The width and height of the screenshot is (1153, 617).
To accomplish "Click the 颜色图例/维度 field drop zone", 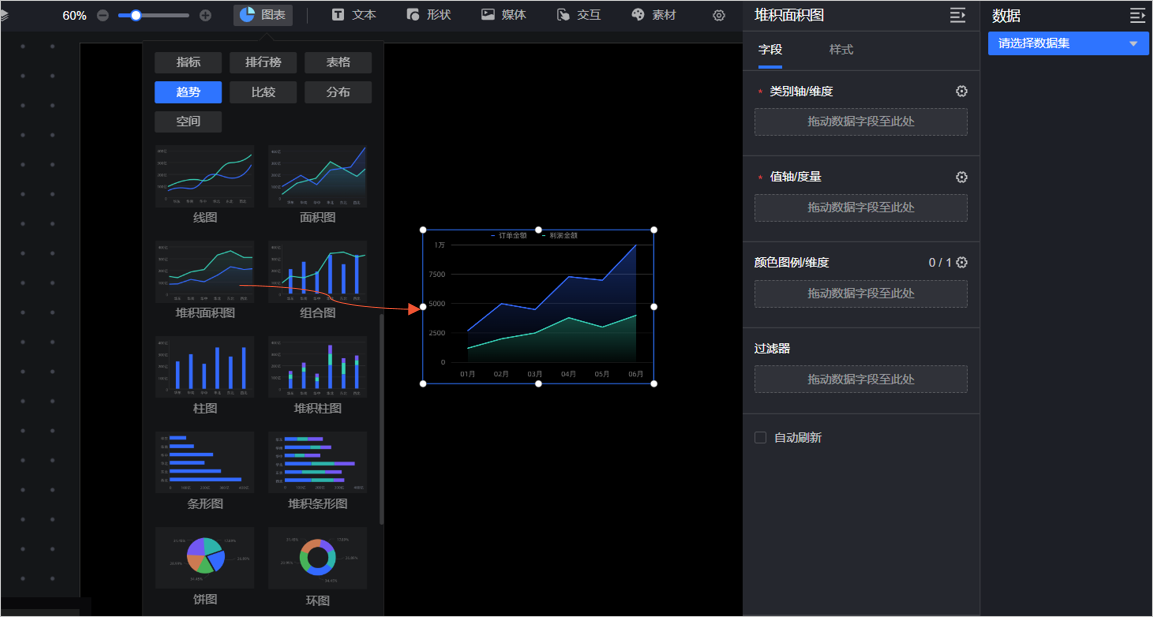I will (x=861, y=293).
